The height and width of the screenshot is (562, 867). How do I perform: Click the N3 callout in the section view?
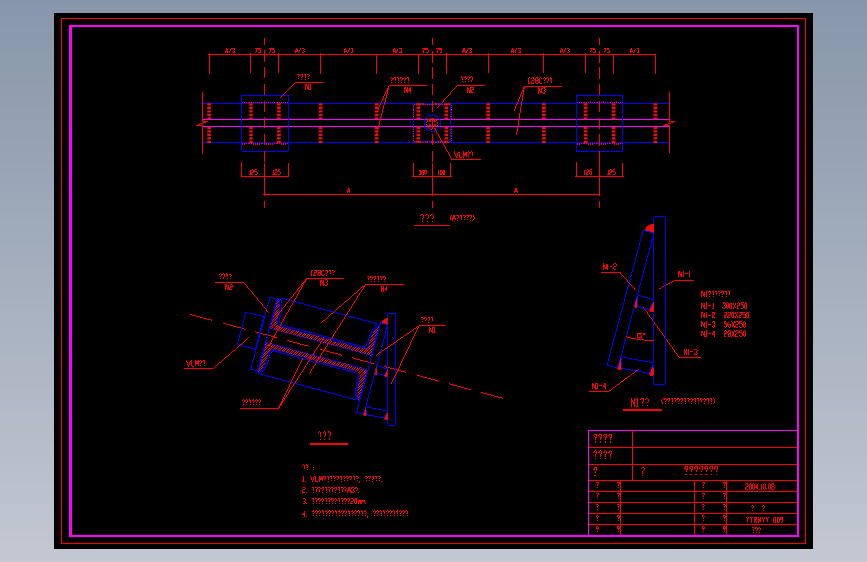click(x=323, y=283)
